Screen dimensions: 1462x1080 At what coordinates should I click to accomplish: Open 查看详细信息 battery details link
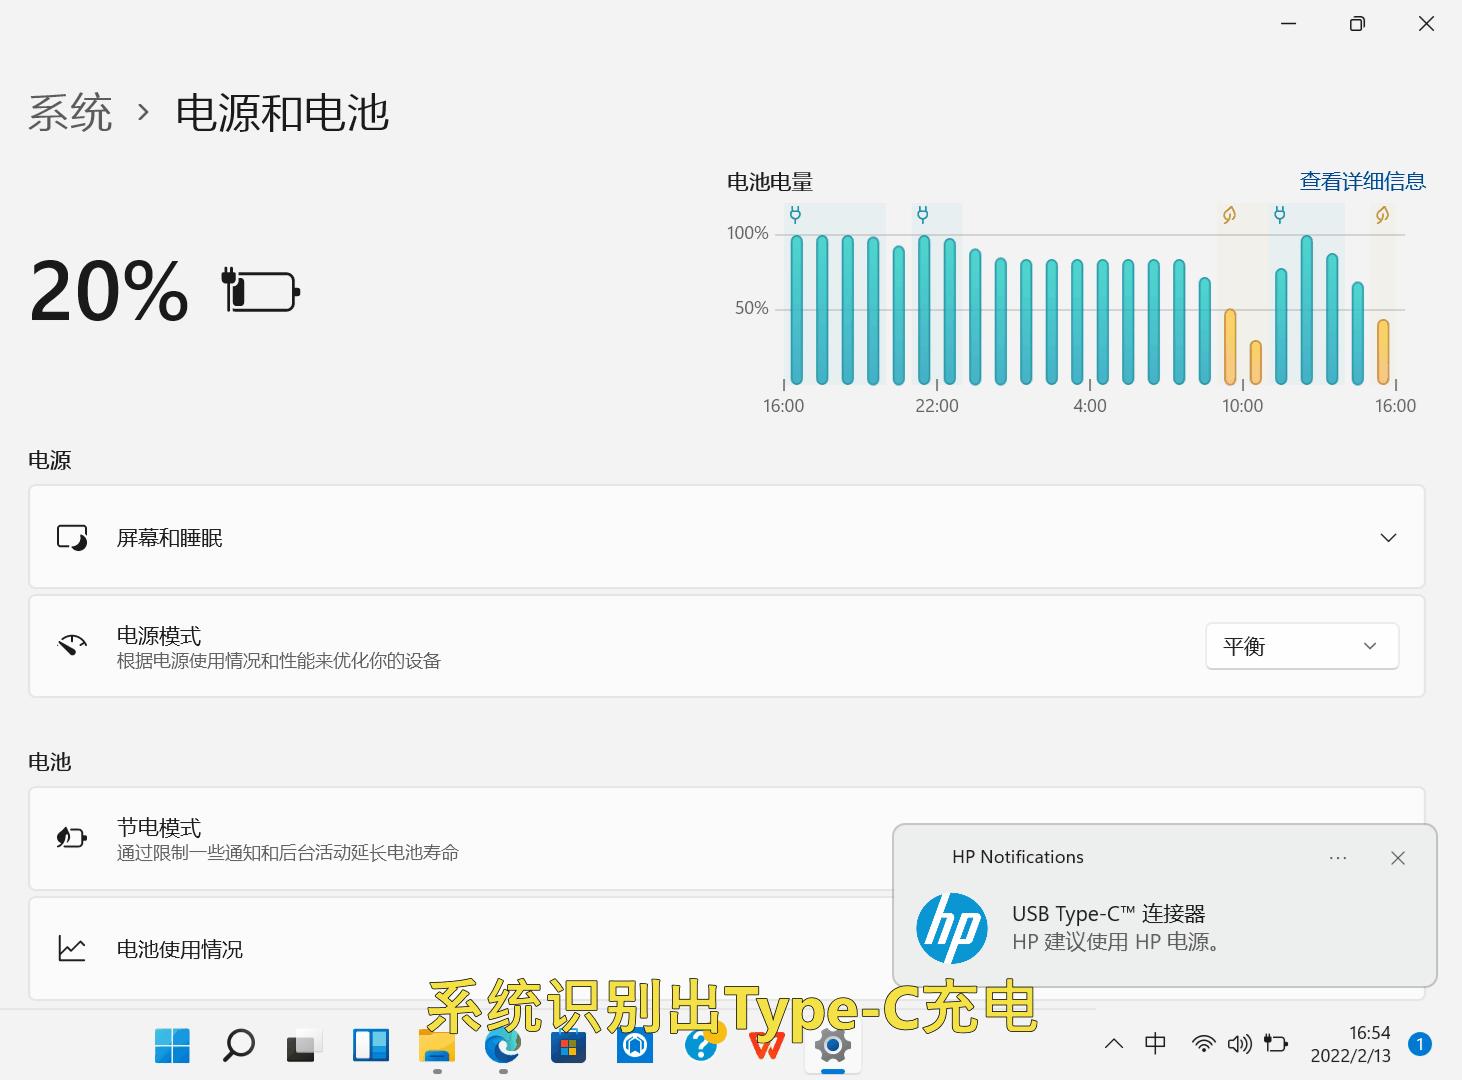(x=1362, y=181)
